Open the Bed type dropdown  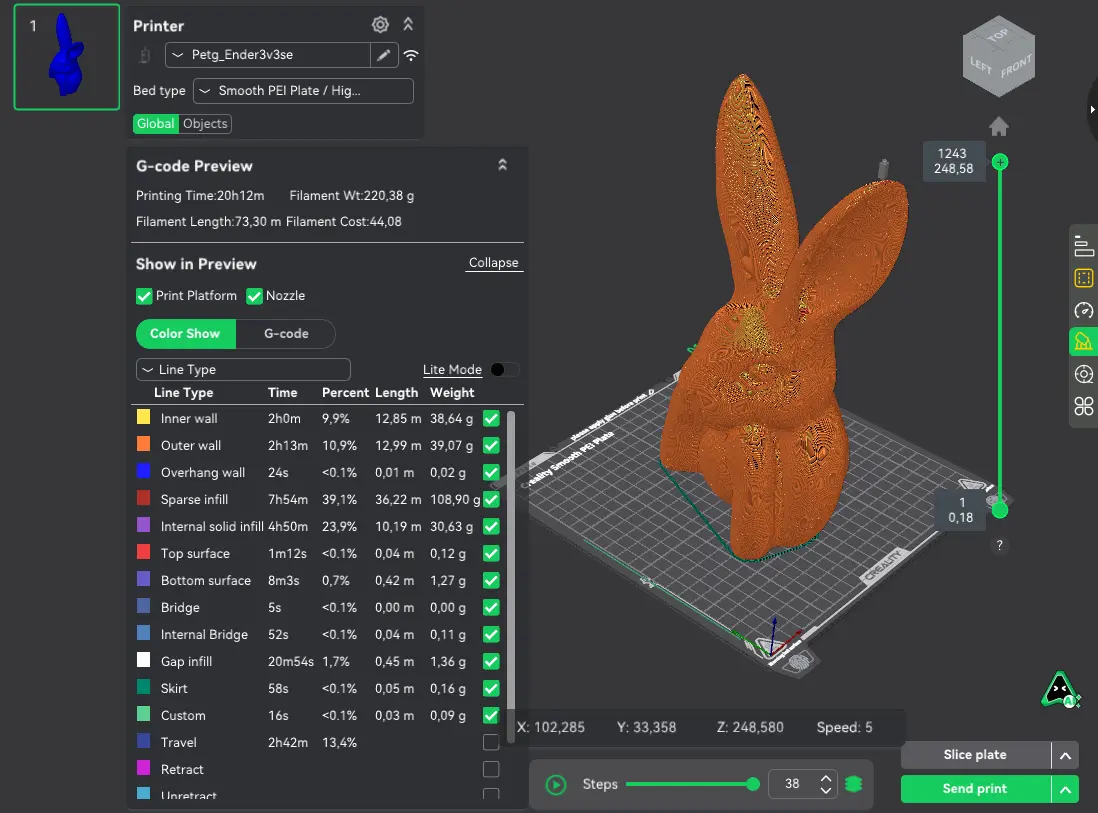tap(303, 91)
